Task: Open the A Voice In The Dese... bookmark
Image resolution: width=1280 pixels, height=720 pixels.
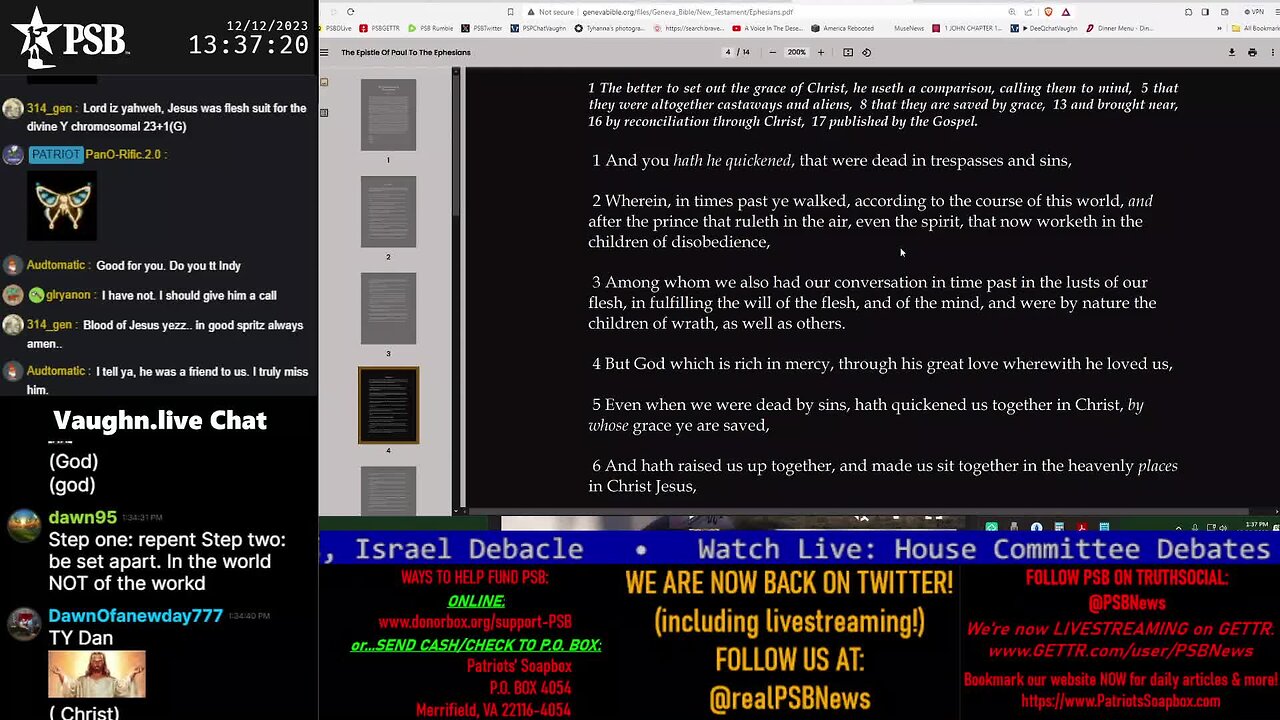Action: (767, 28)
